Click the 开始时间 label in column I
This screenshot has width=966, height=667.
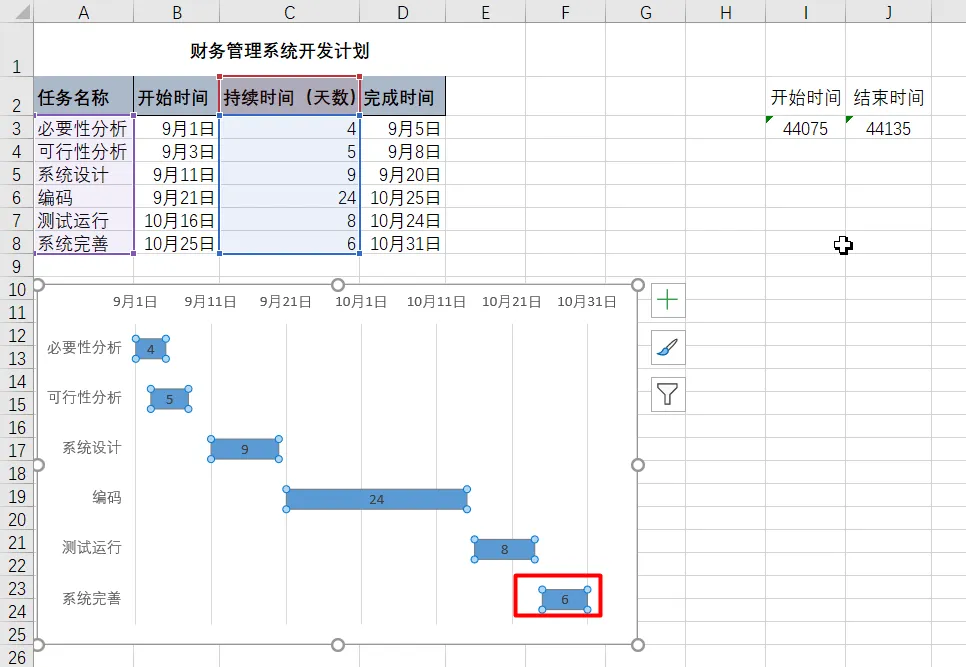(x=805, y=97)
